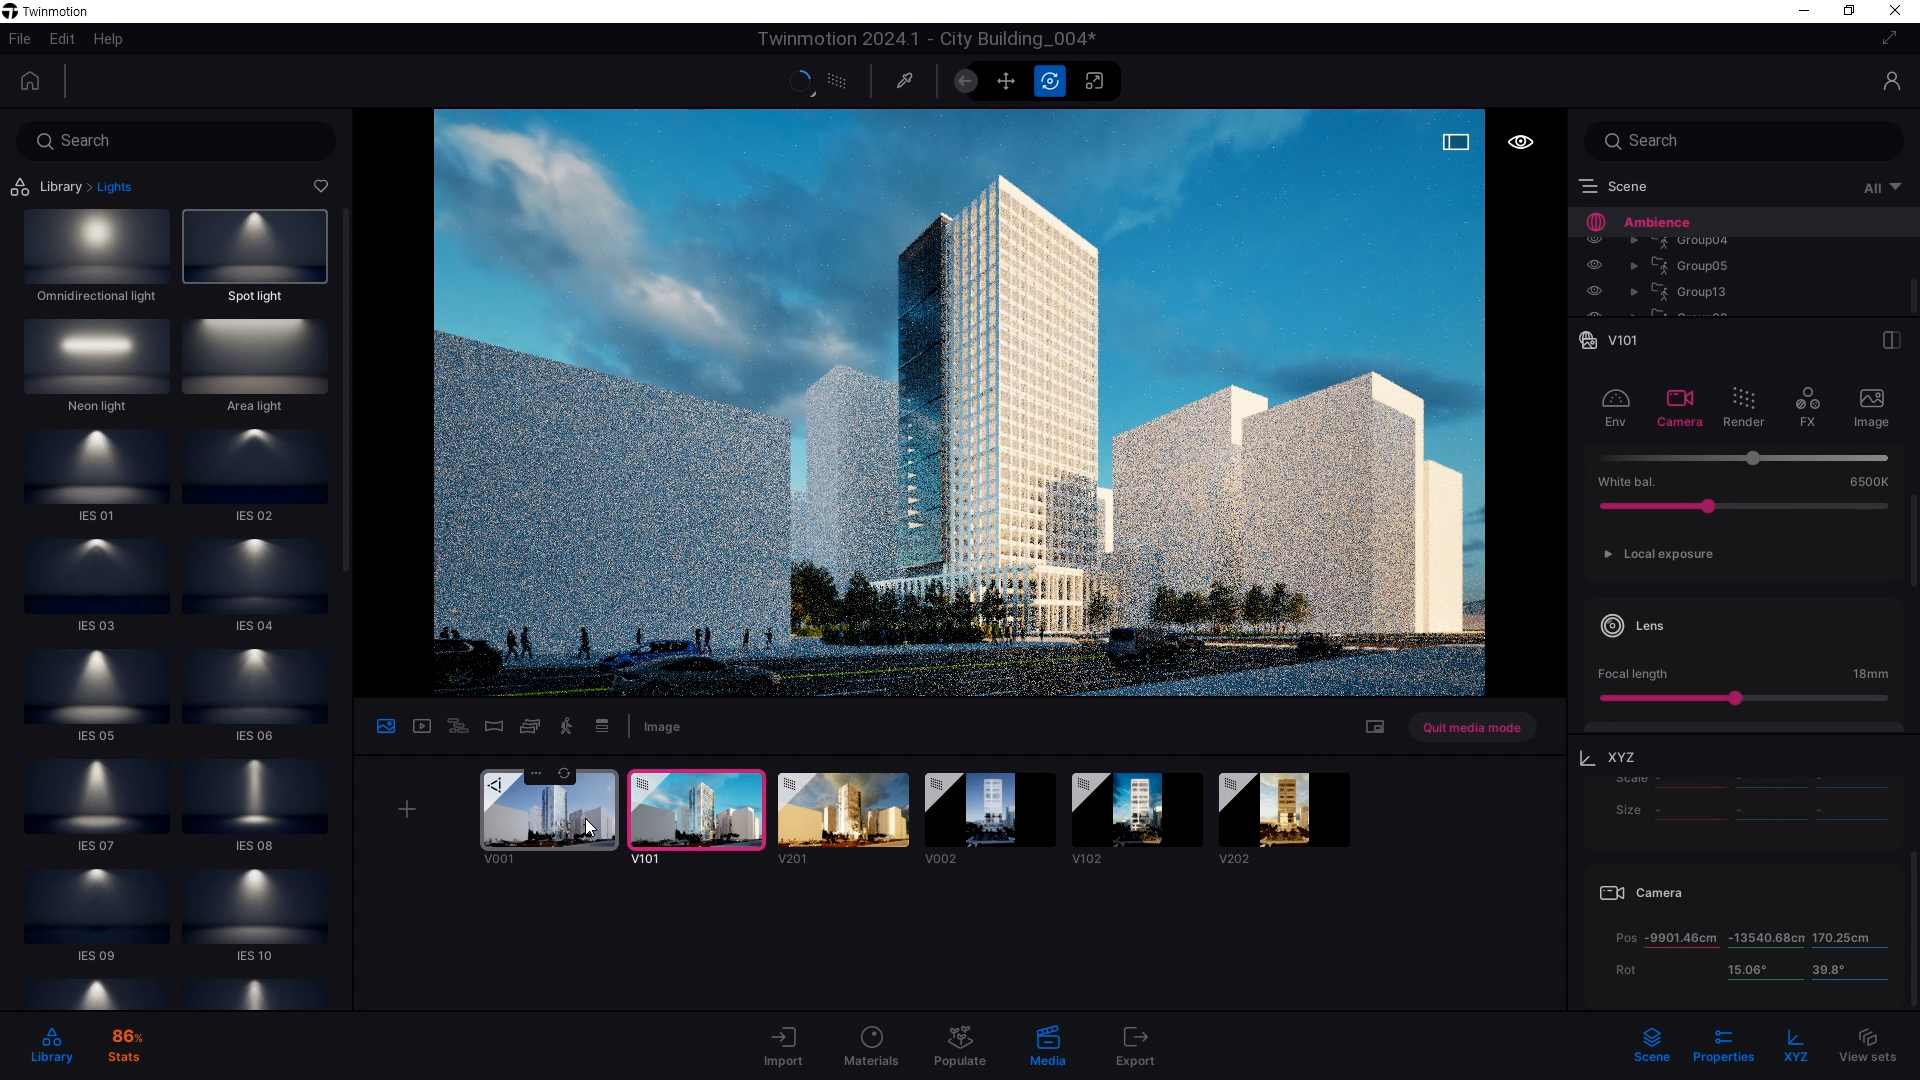Toggle visibility of Group05 in scene

tap(1594, 265)
